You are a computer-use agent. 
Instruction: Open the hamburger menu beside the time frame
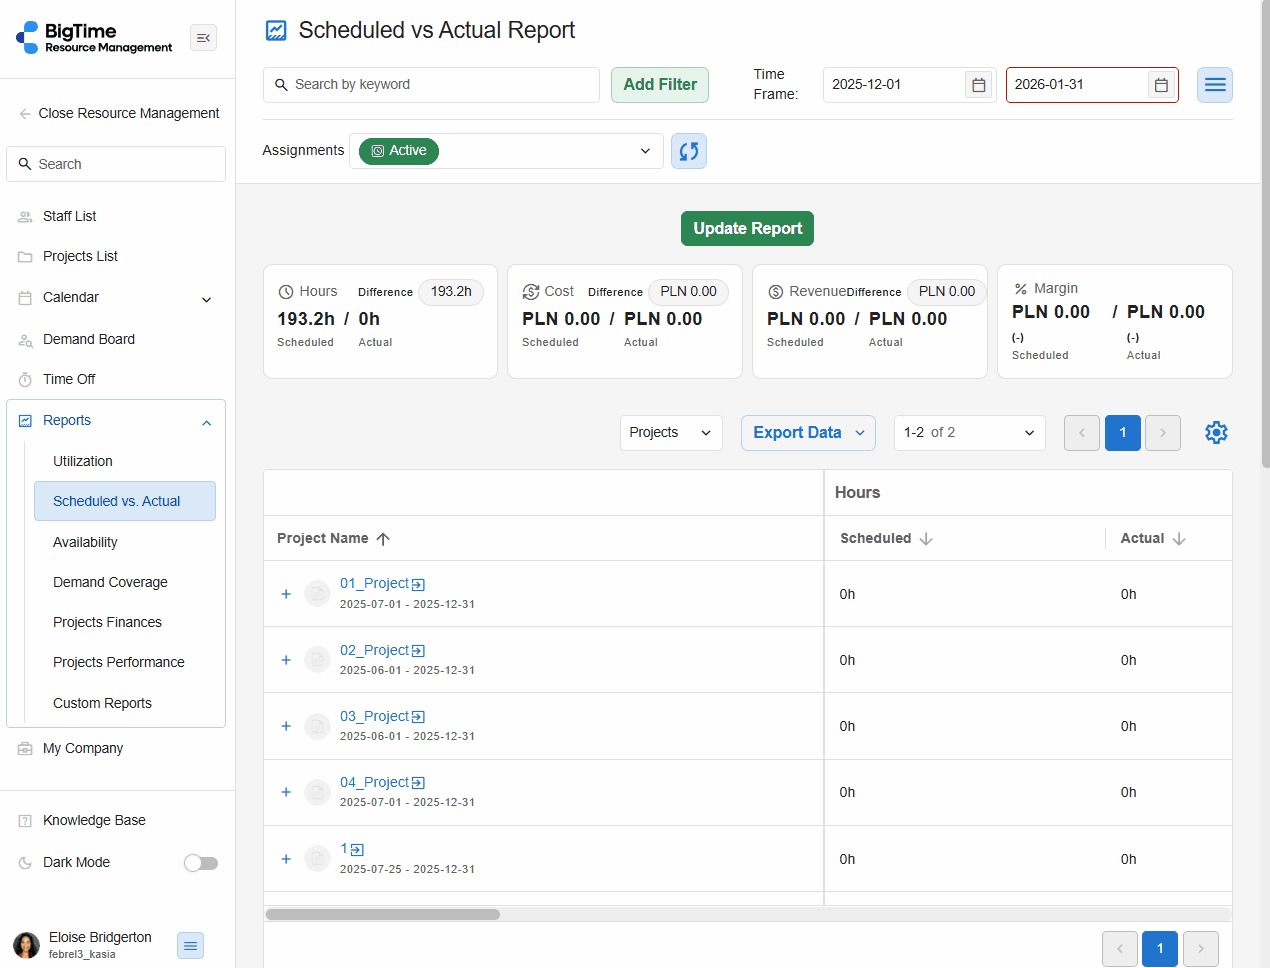[x=1214, y=85]
